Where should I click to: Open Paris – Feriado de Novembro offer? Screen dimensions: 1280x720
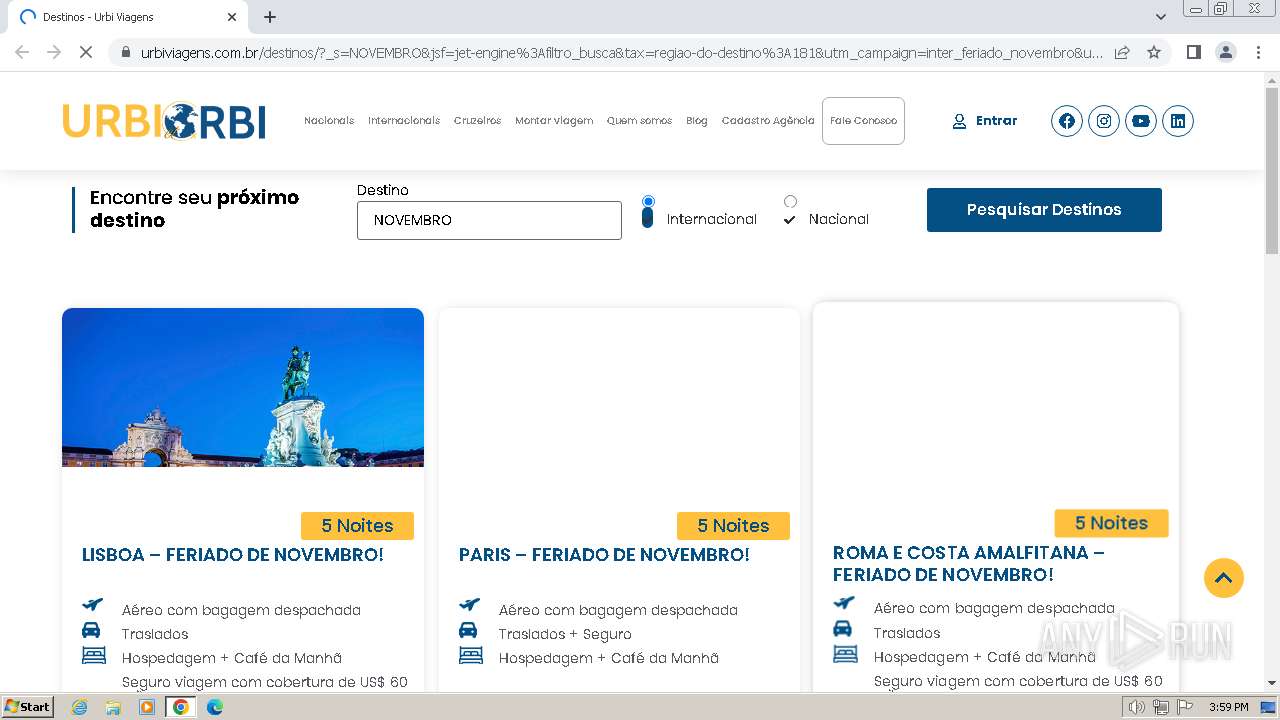pyautogui.click(x=604, y=555)
